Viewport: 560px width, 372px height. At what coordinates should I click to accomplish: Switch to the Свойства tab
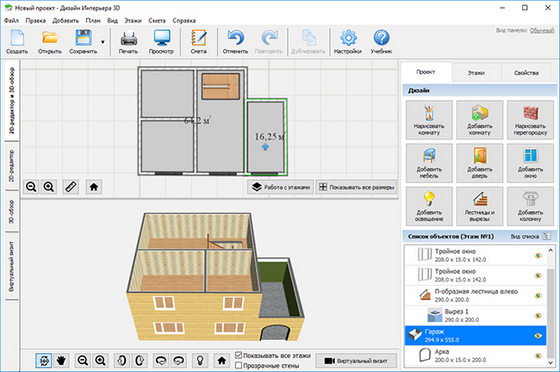pyautogui.click(x=526, y=73)
